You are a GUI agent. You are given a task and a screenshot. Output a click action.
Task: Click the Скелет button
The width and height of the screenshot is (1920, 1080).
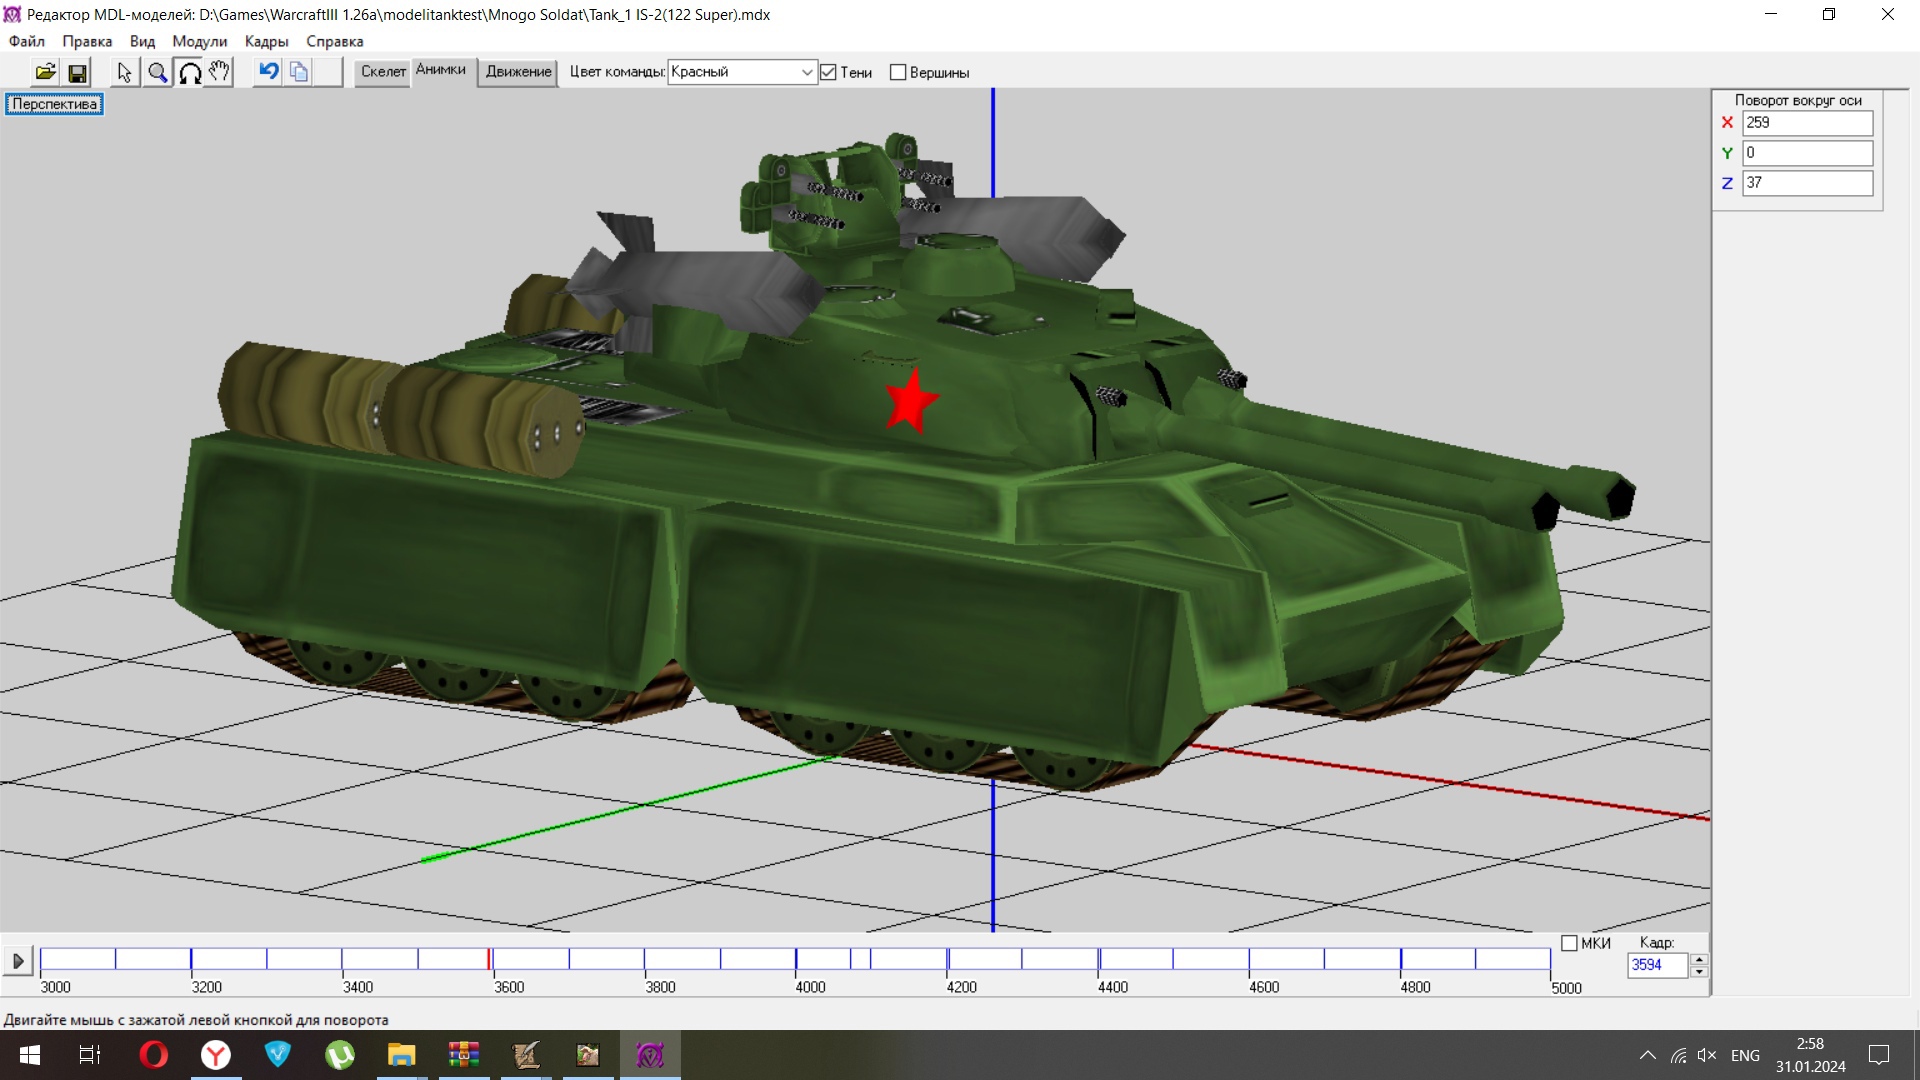pos(383,72)
